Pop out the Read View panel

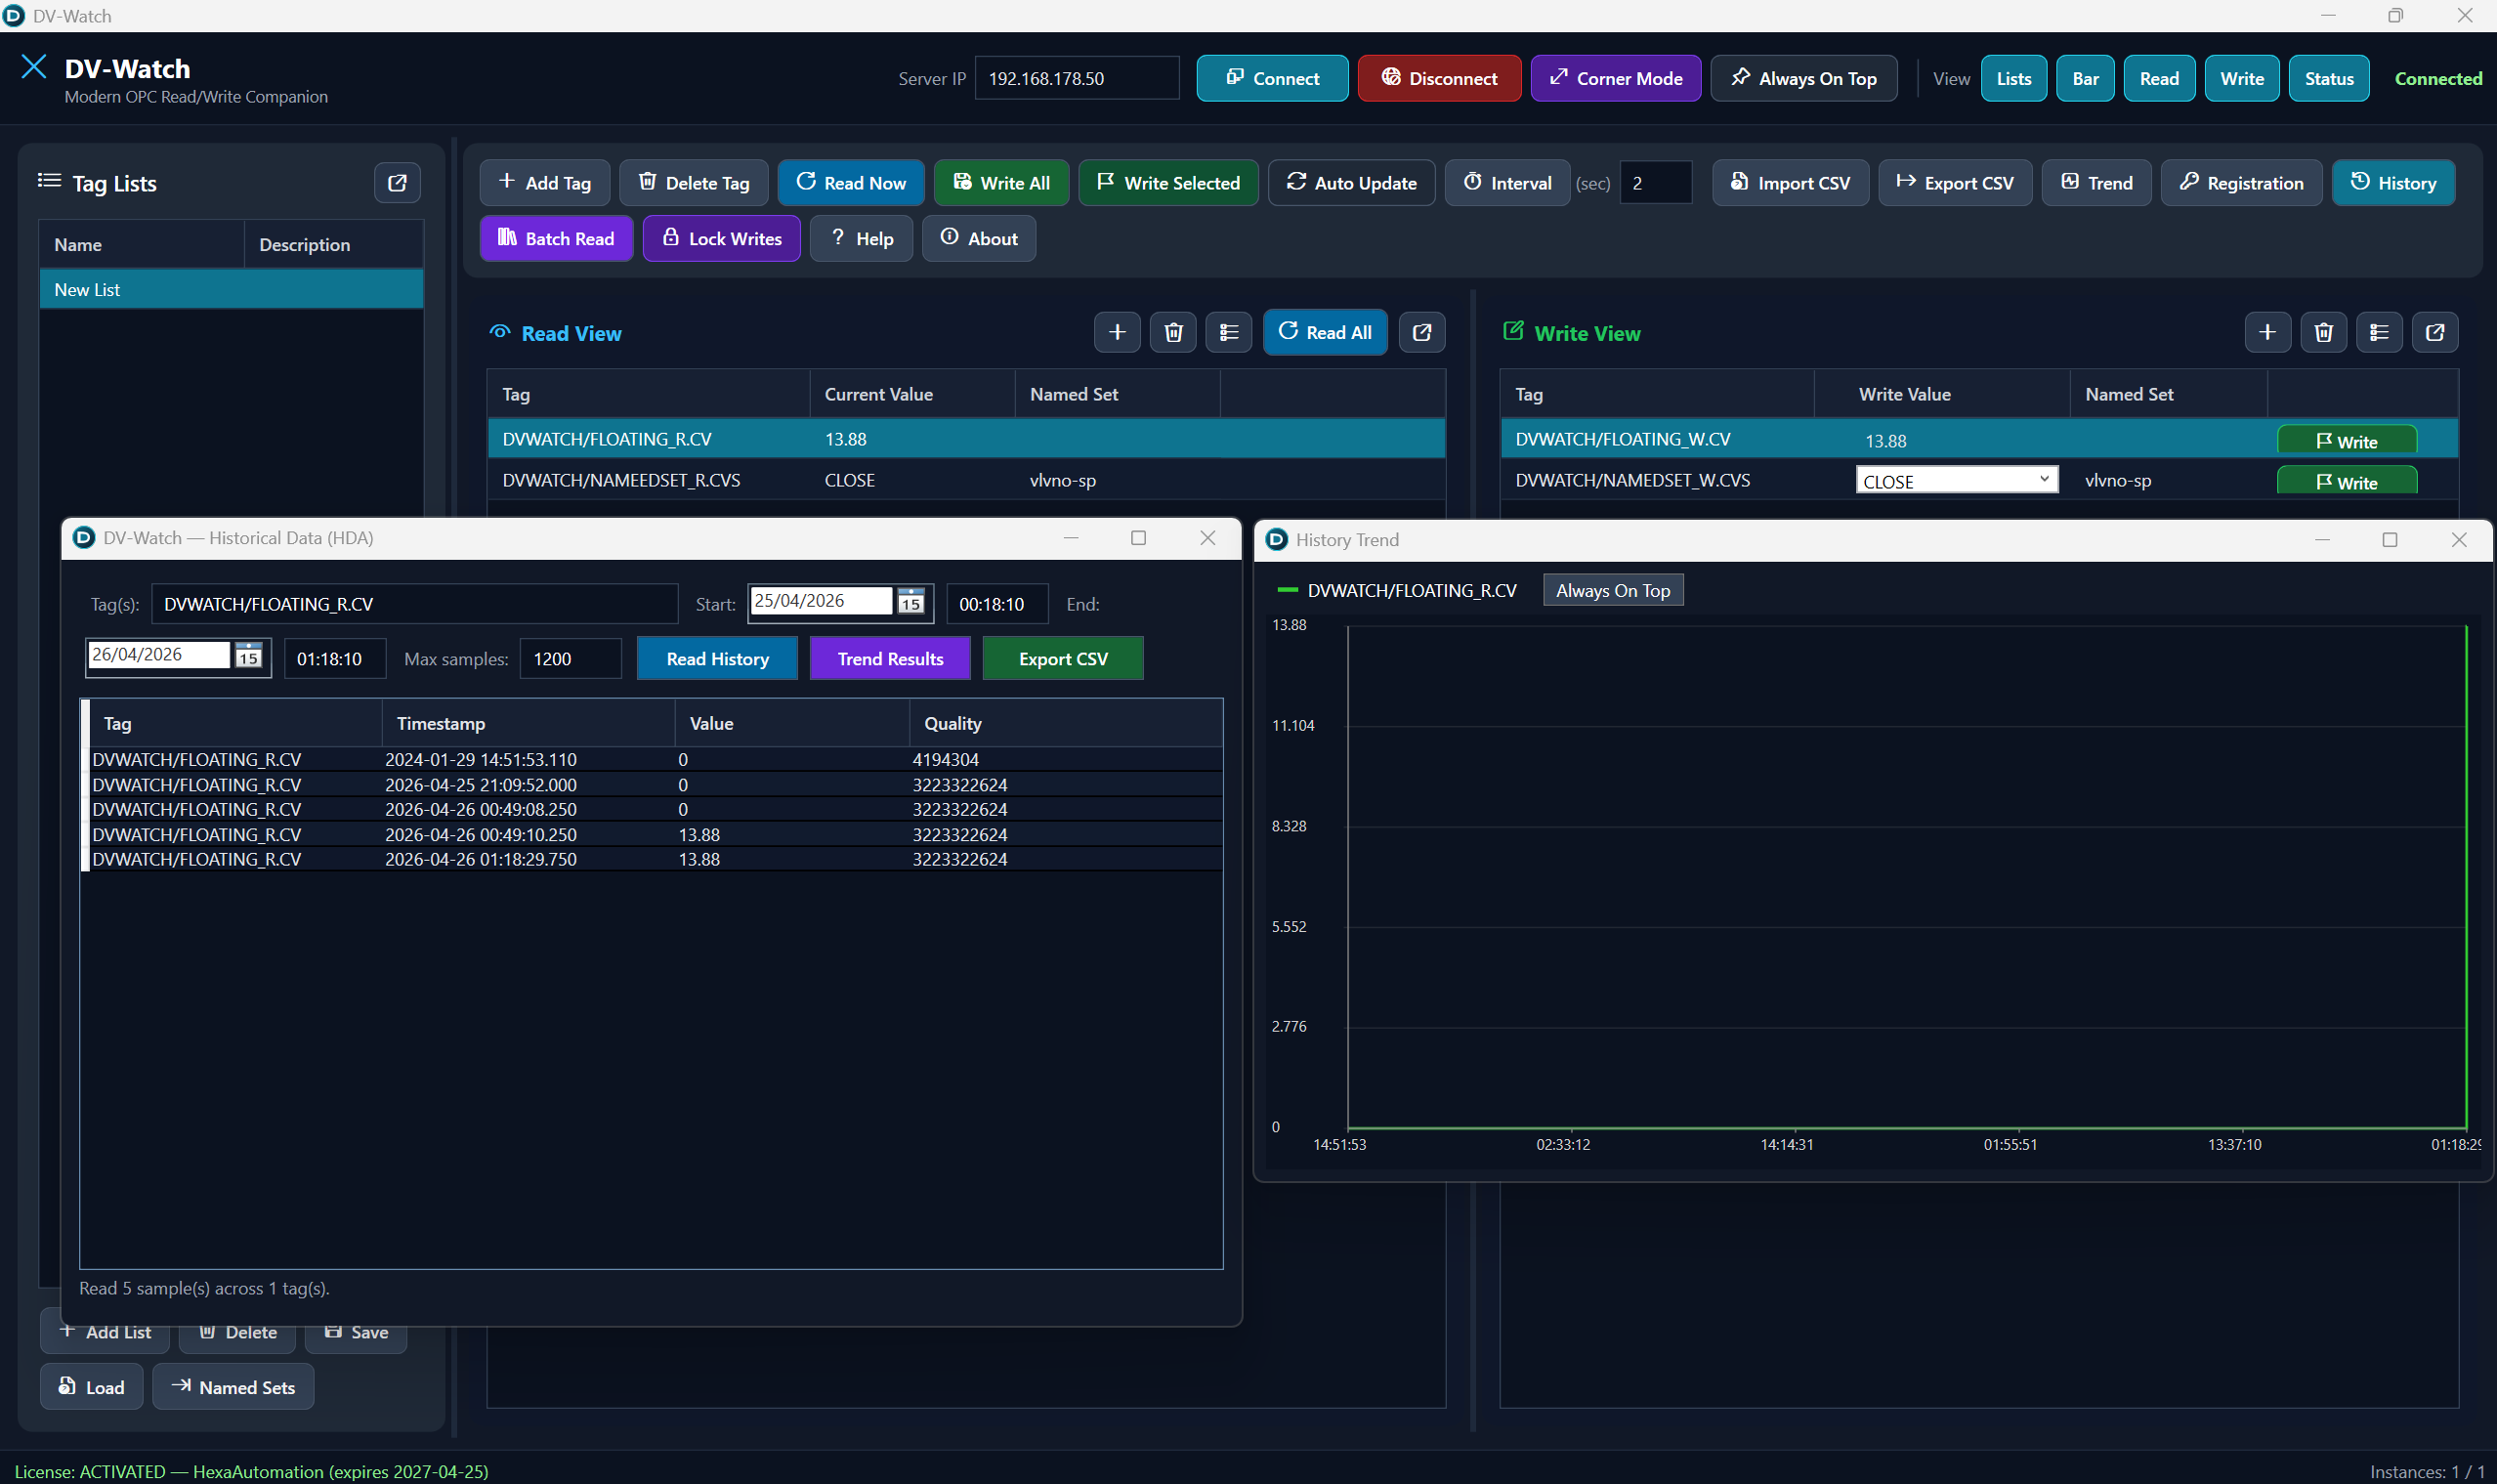tap(1422, 332)
